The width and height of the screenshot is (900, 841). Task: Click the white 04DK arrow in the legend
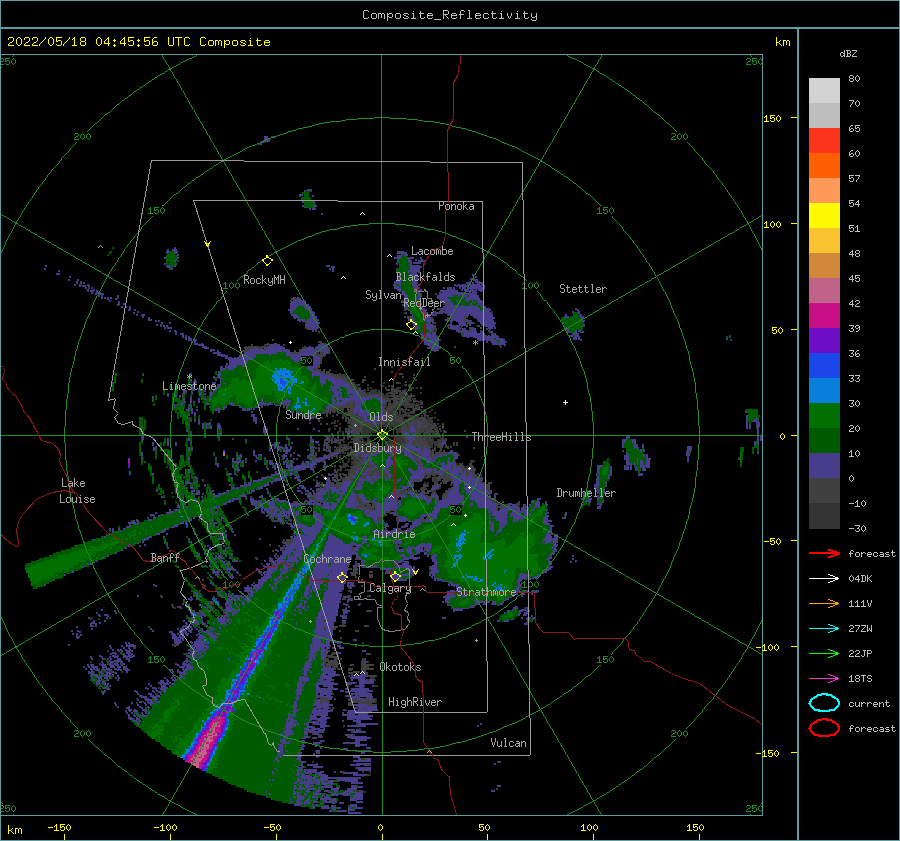click(824, 579)
